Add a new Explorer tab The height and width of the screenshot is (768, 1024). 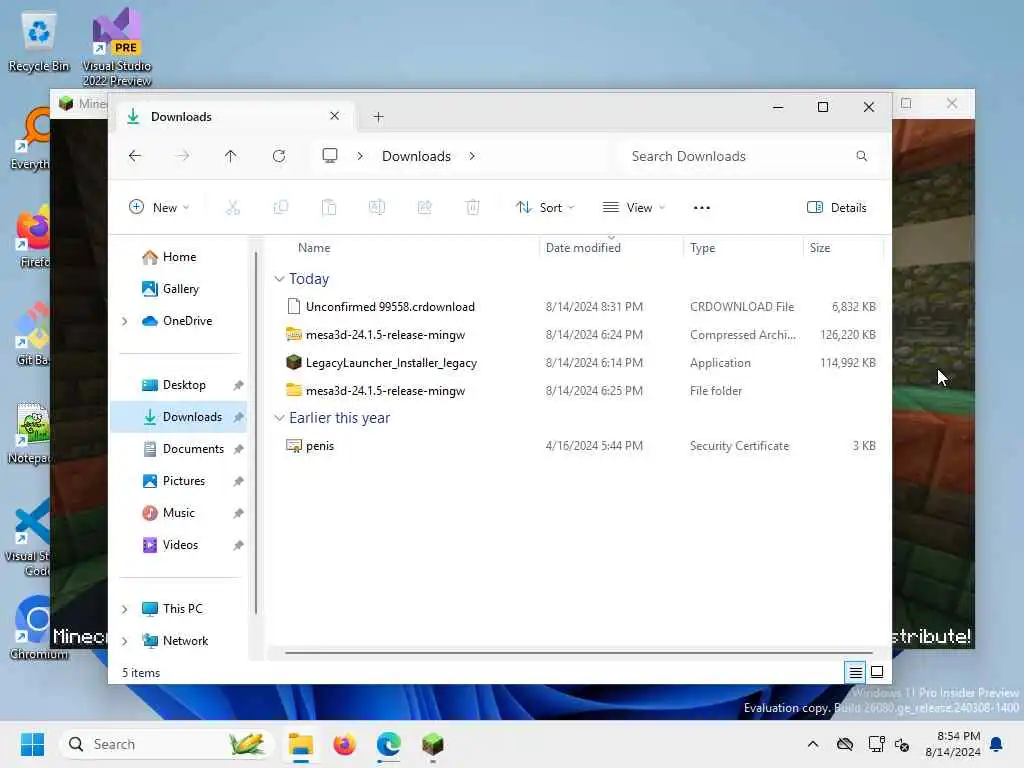[378, 117]
